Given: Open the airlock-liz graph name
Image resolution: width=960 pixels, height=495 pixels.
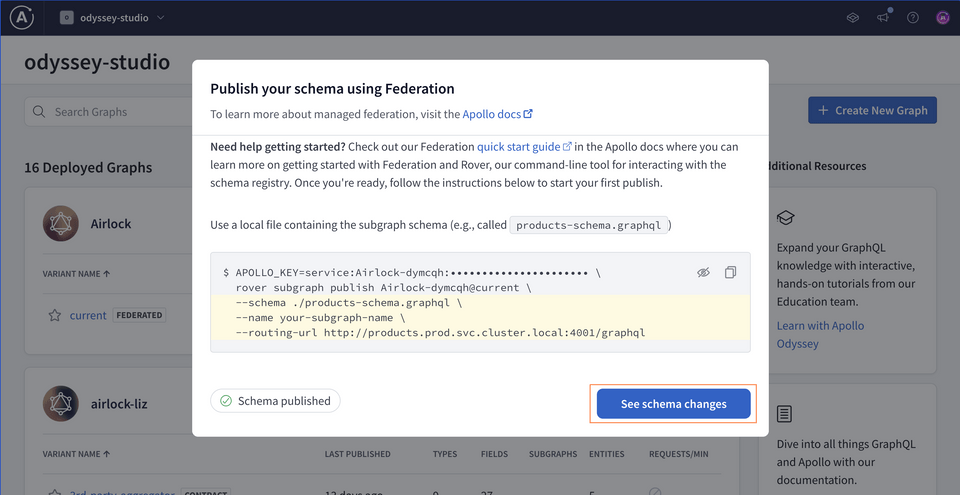Looking at the screenshot, I should tap(119, 404).
